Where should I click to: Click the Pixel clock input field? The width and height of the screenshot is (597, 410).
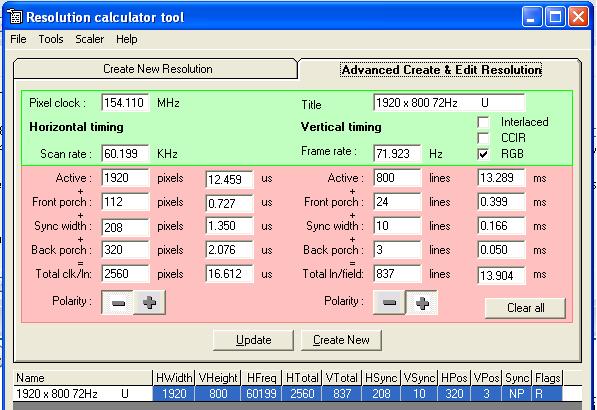125,103
